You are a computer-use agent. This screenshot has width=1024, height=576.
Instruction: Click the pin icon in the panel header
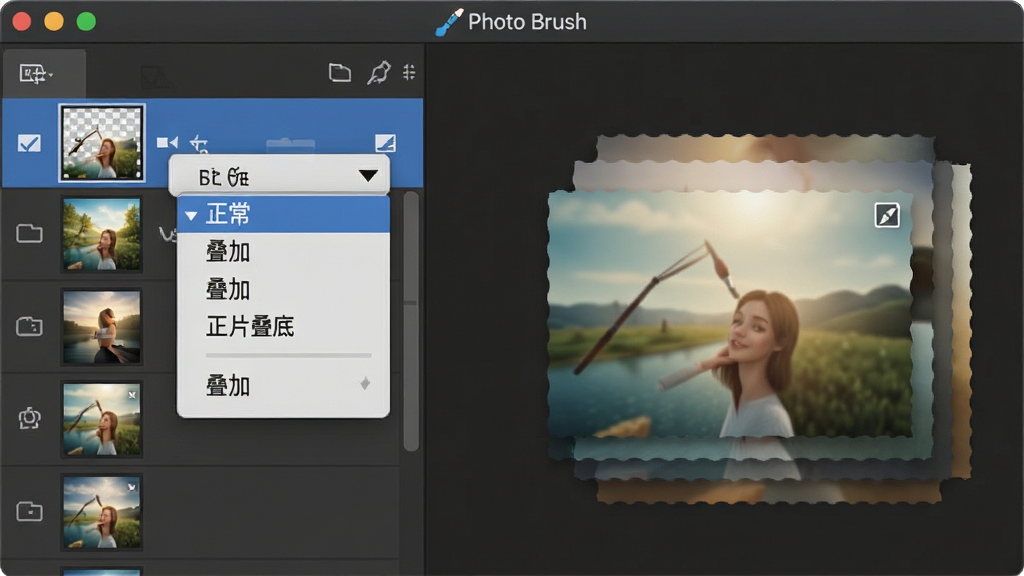pos(379,72)
